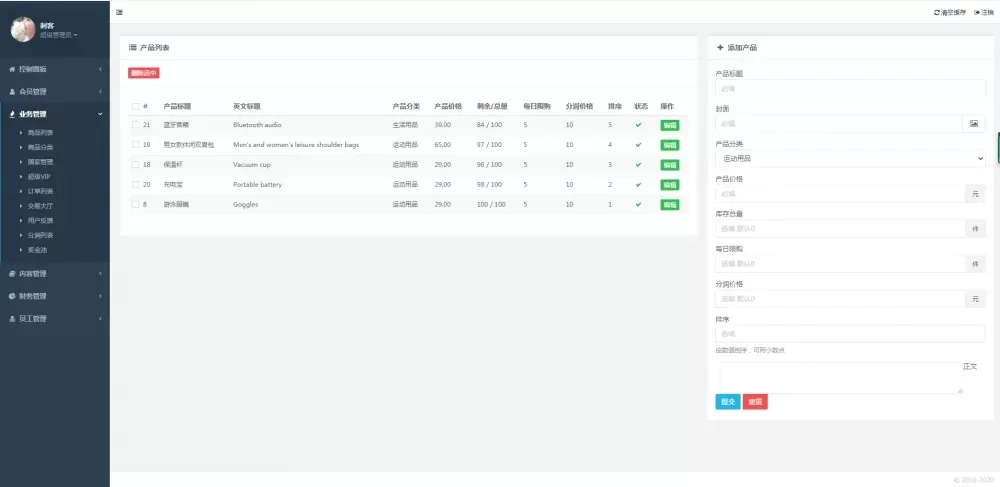Viewport: 1000px width, 487px height.
Task: Click the 控制面板 dashboard icon in sidebar
Action: point(12,69)
